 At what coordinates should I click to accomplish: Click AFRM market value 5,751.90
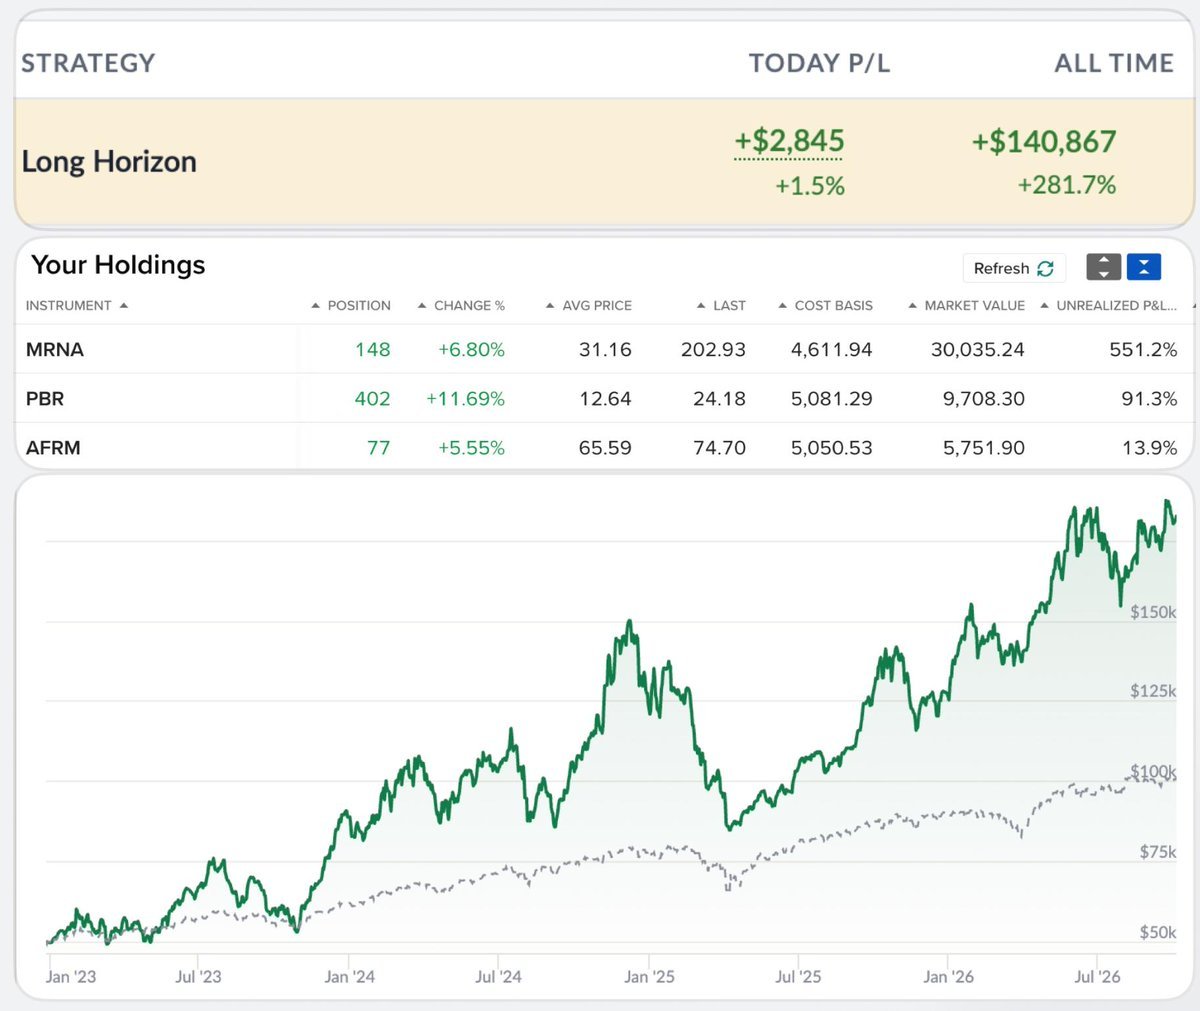point(984,448)
